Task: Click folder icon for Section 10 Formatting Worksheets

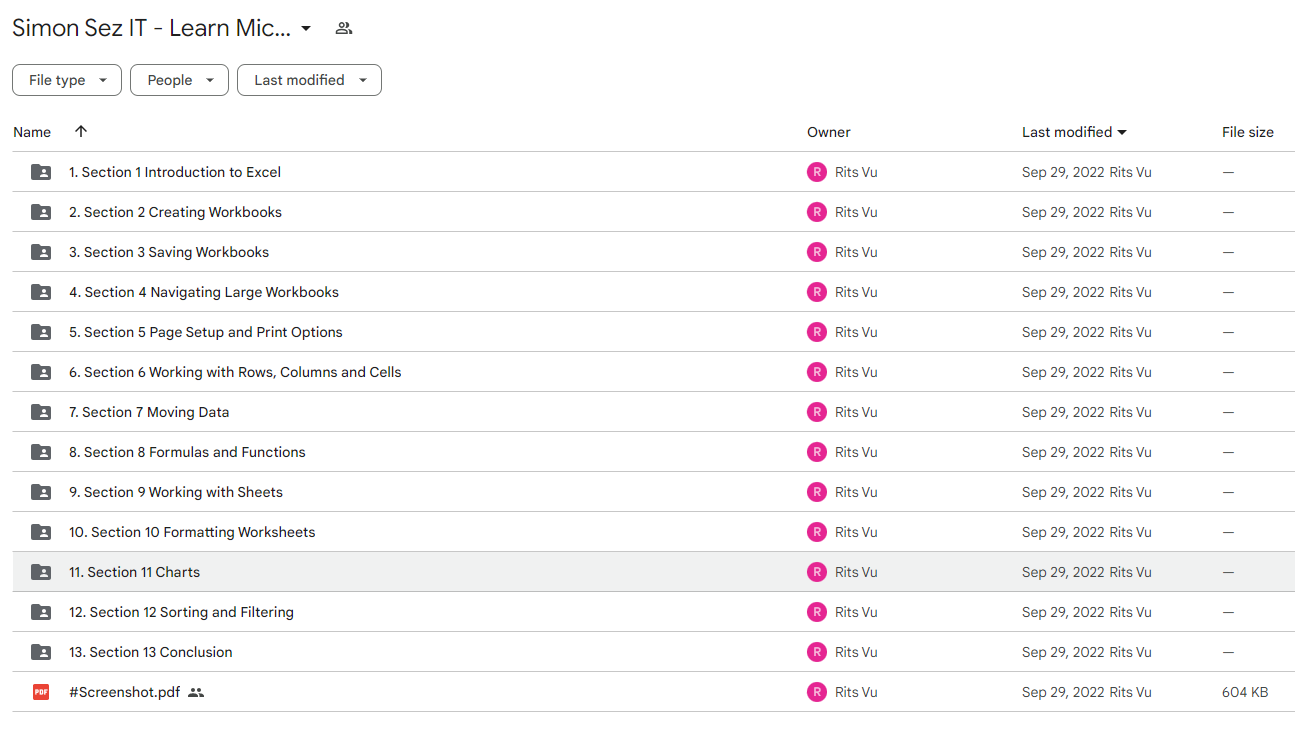Action: 41,532
